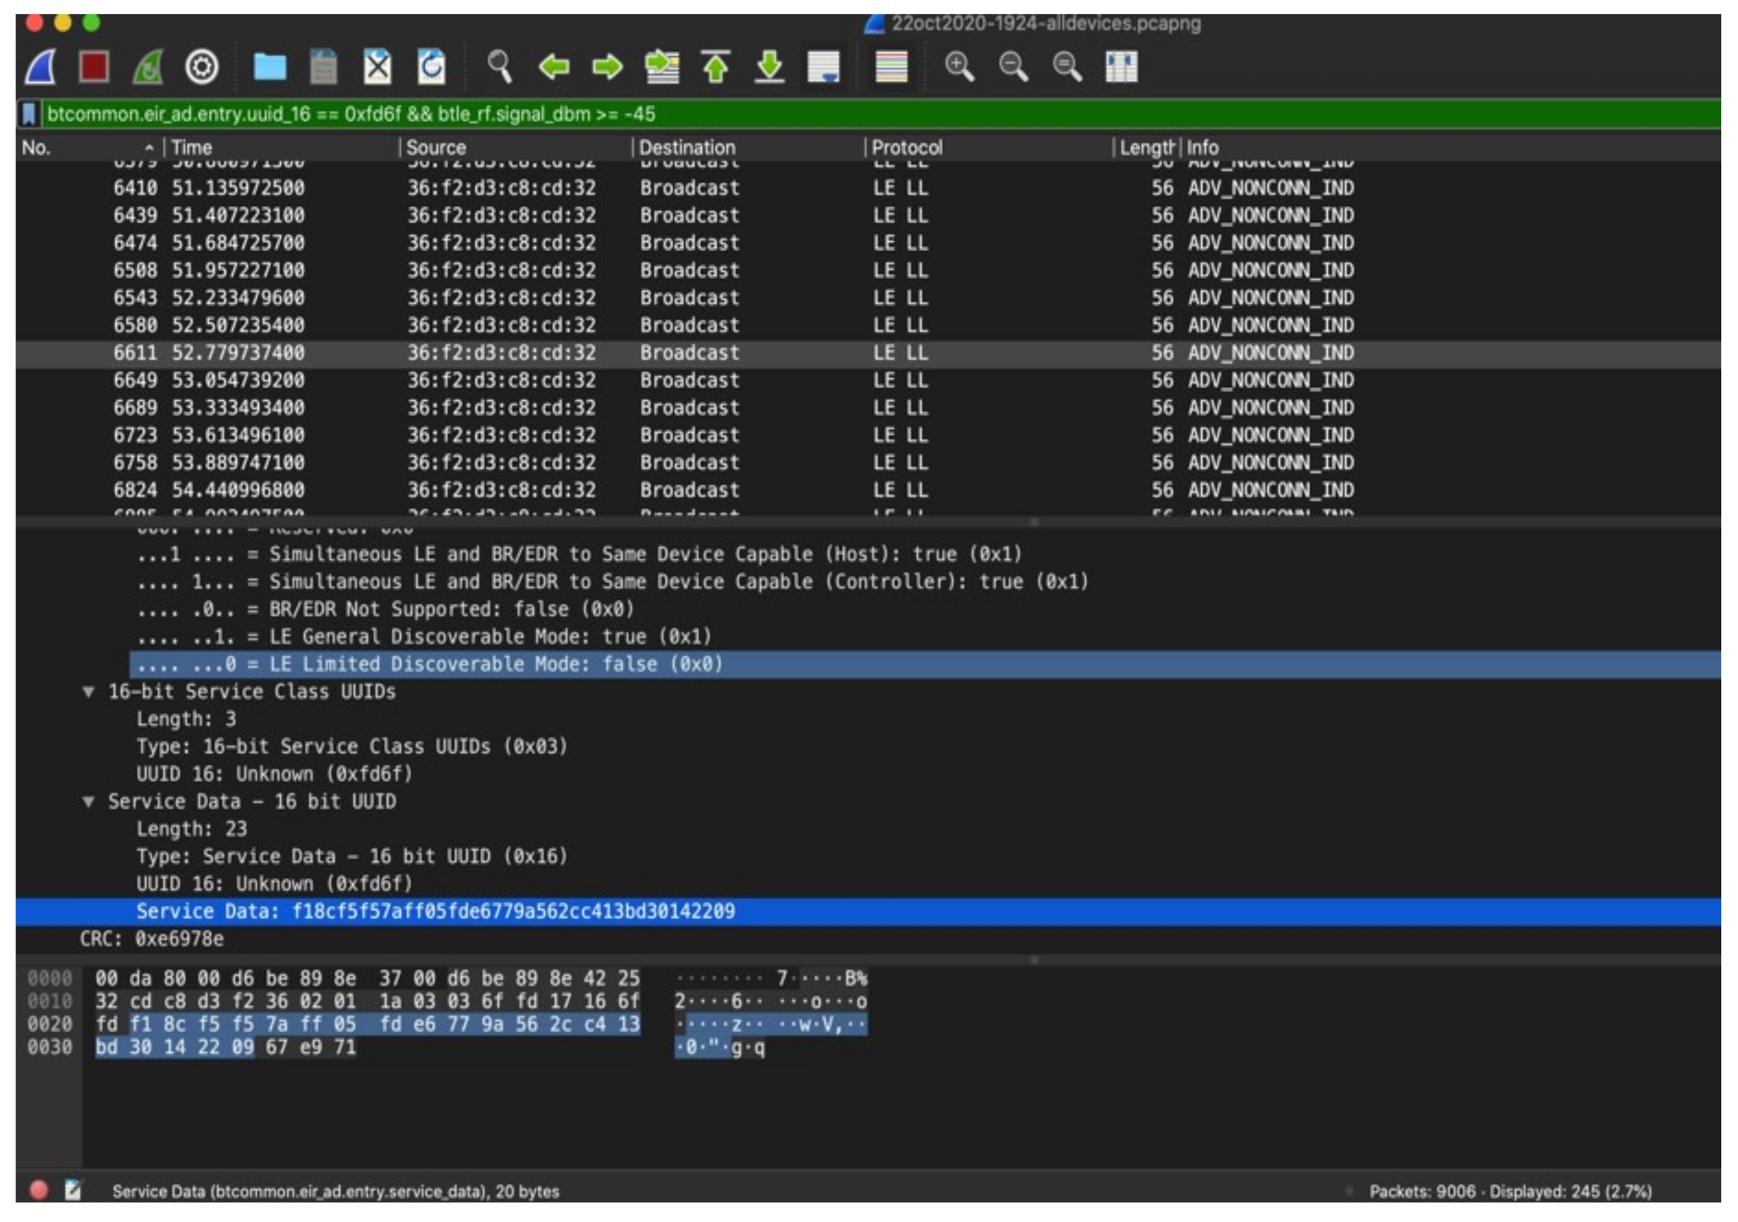Image resolution: width=1738 pixels, height=1222 pixels.
Task: Stop the running packet capture
Action: [94, 67]
